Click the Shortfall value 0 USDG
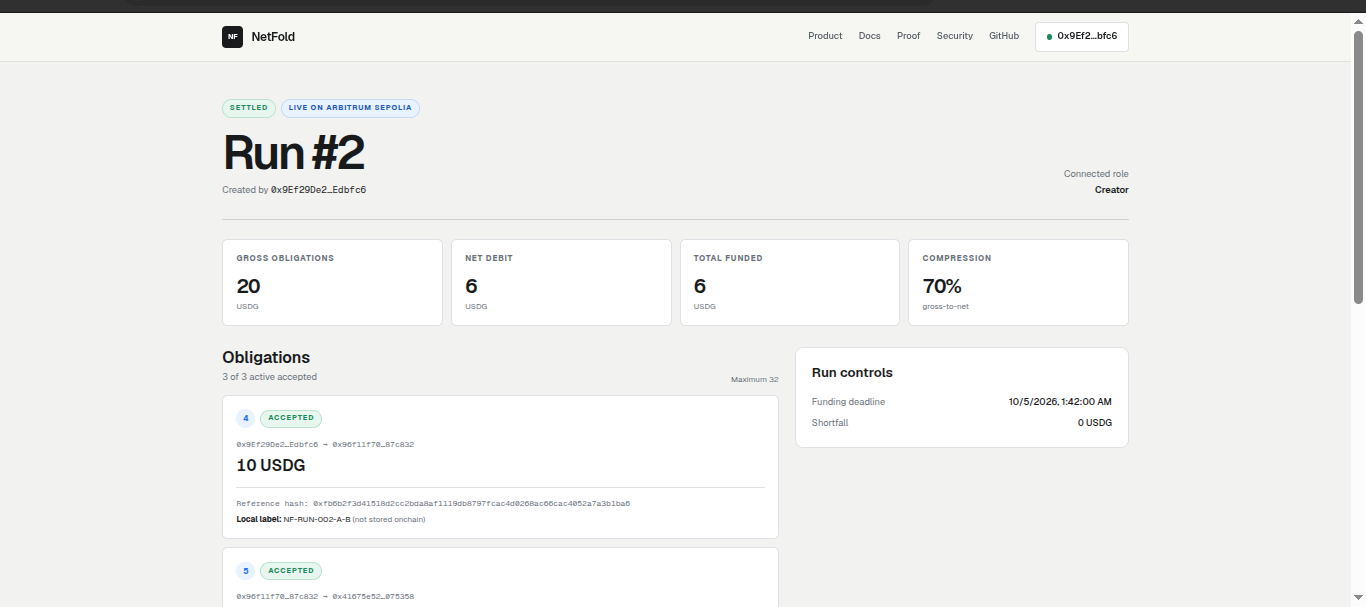This screenshot has height=607, width=1366. (1095, 423)
